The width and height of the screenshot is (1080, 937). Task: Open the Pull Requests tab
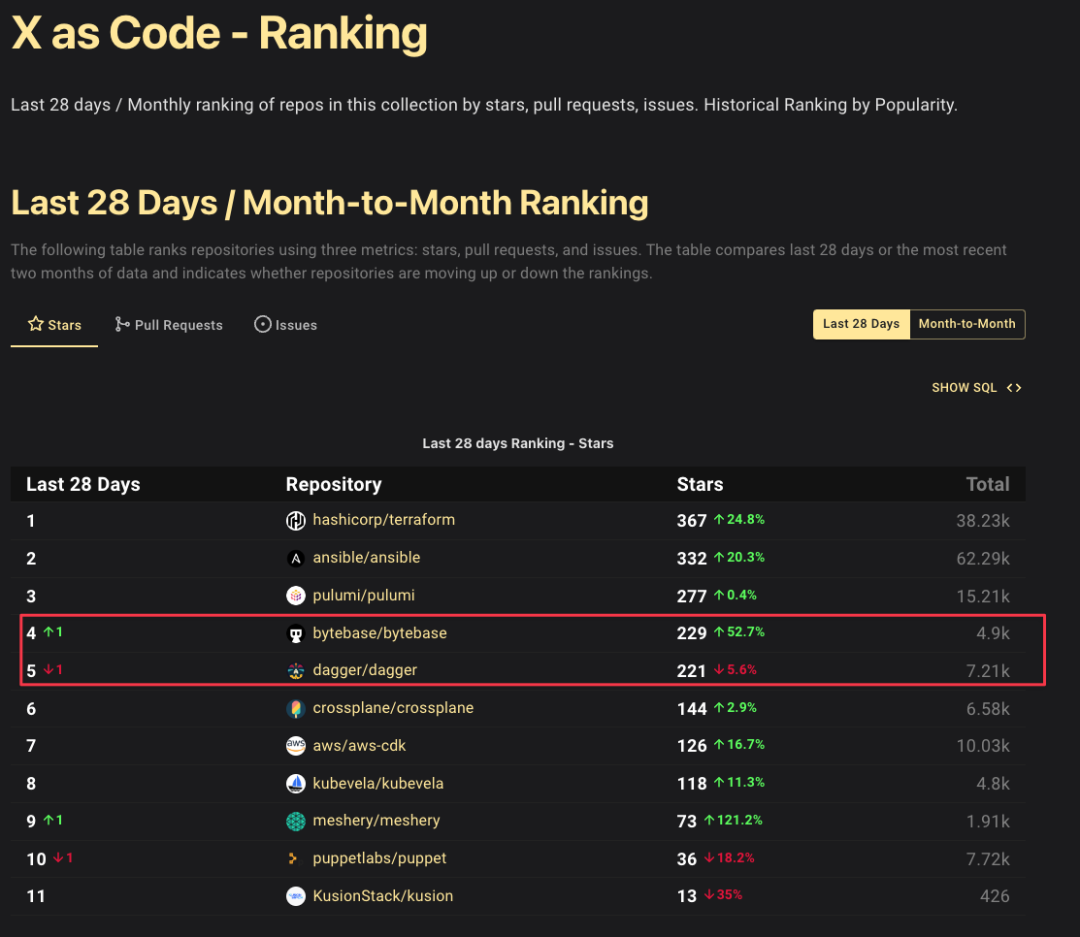(168, 325)
